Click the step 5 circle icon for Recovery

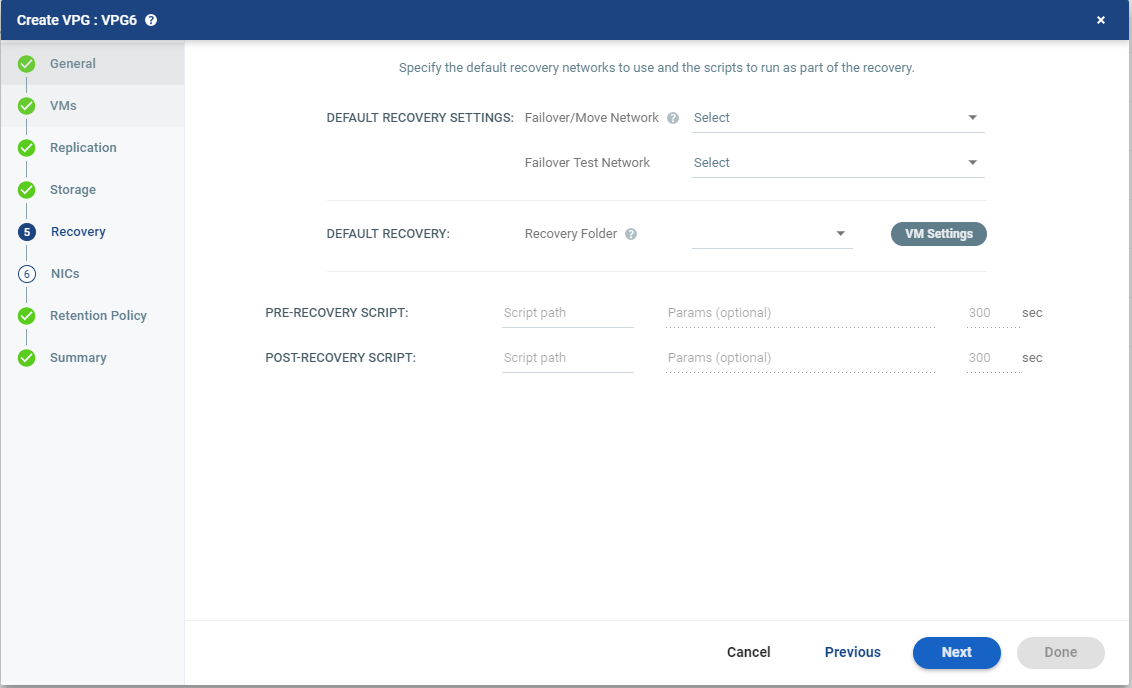(27, 232)
